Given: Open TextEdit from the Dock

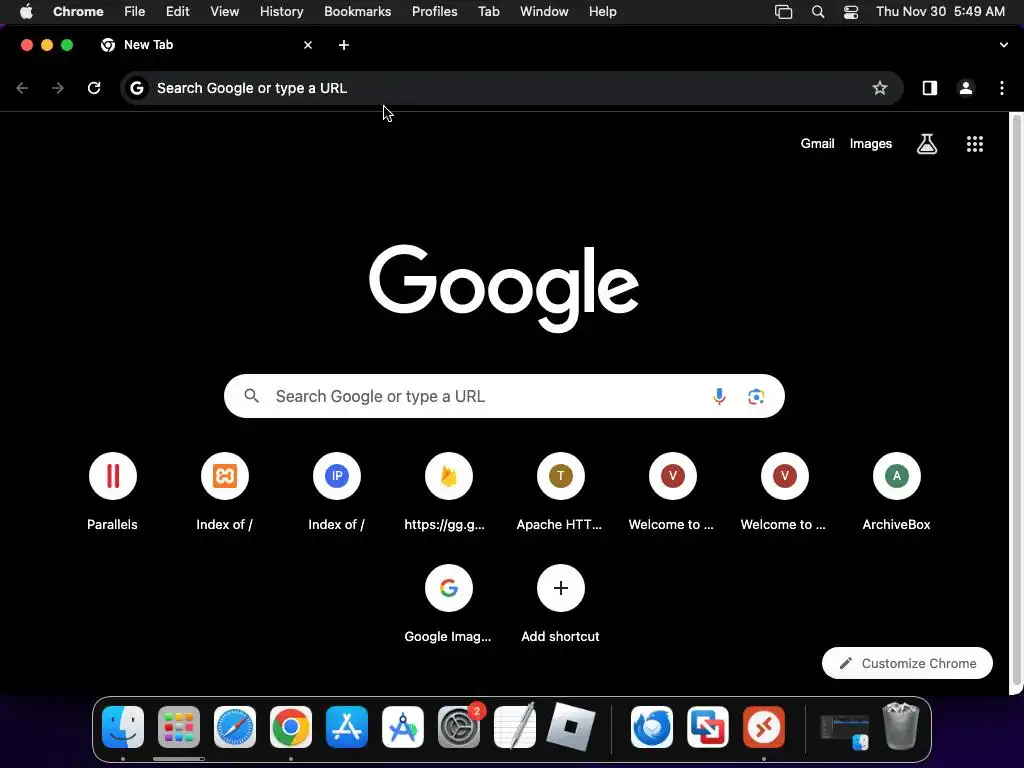Looking at the screenshot, I should [x=515, y=727].
